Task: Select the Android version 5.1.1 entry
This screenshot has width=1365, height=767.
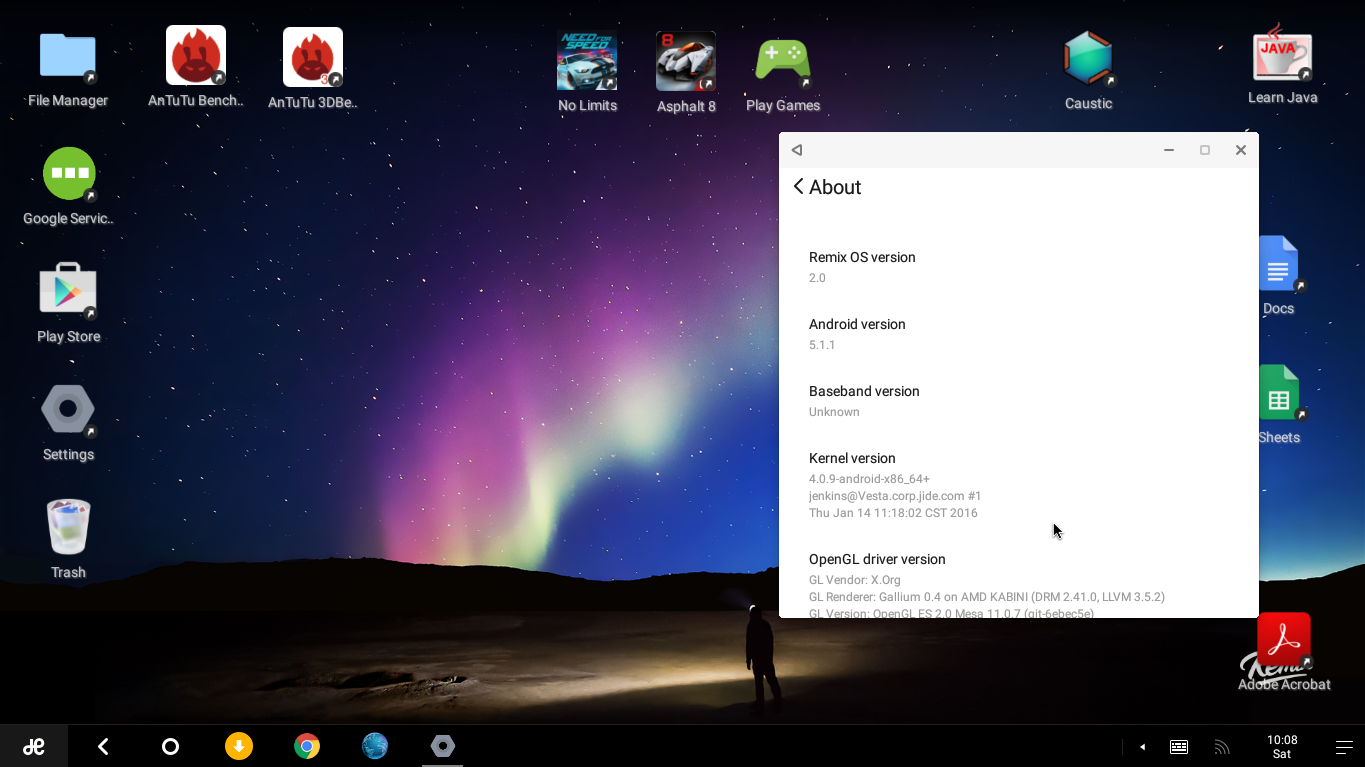Action: coord(1019,334)
